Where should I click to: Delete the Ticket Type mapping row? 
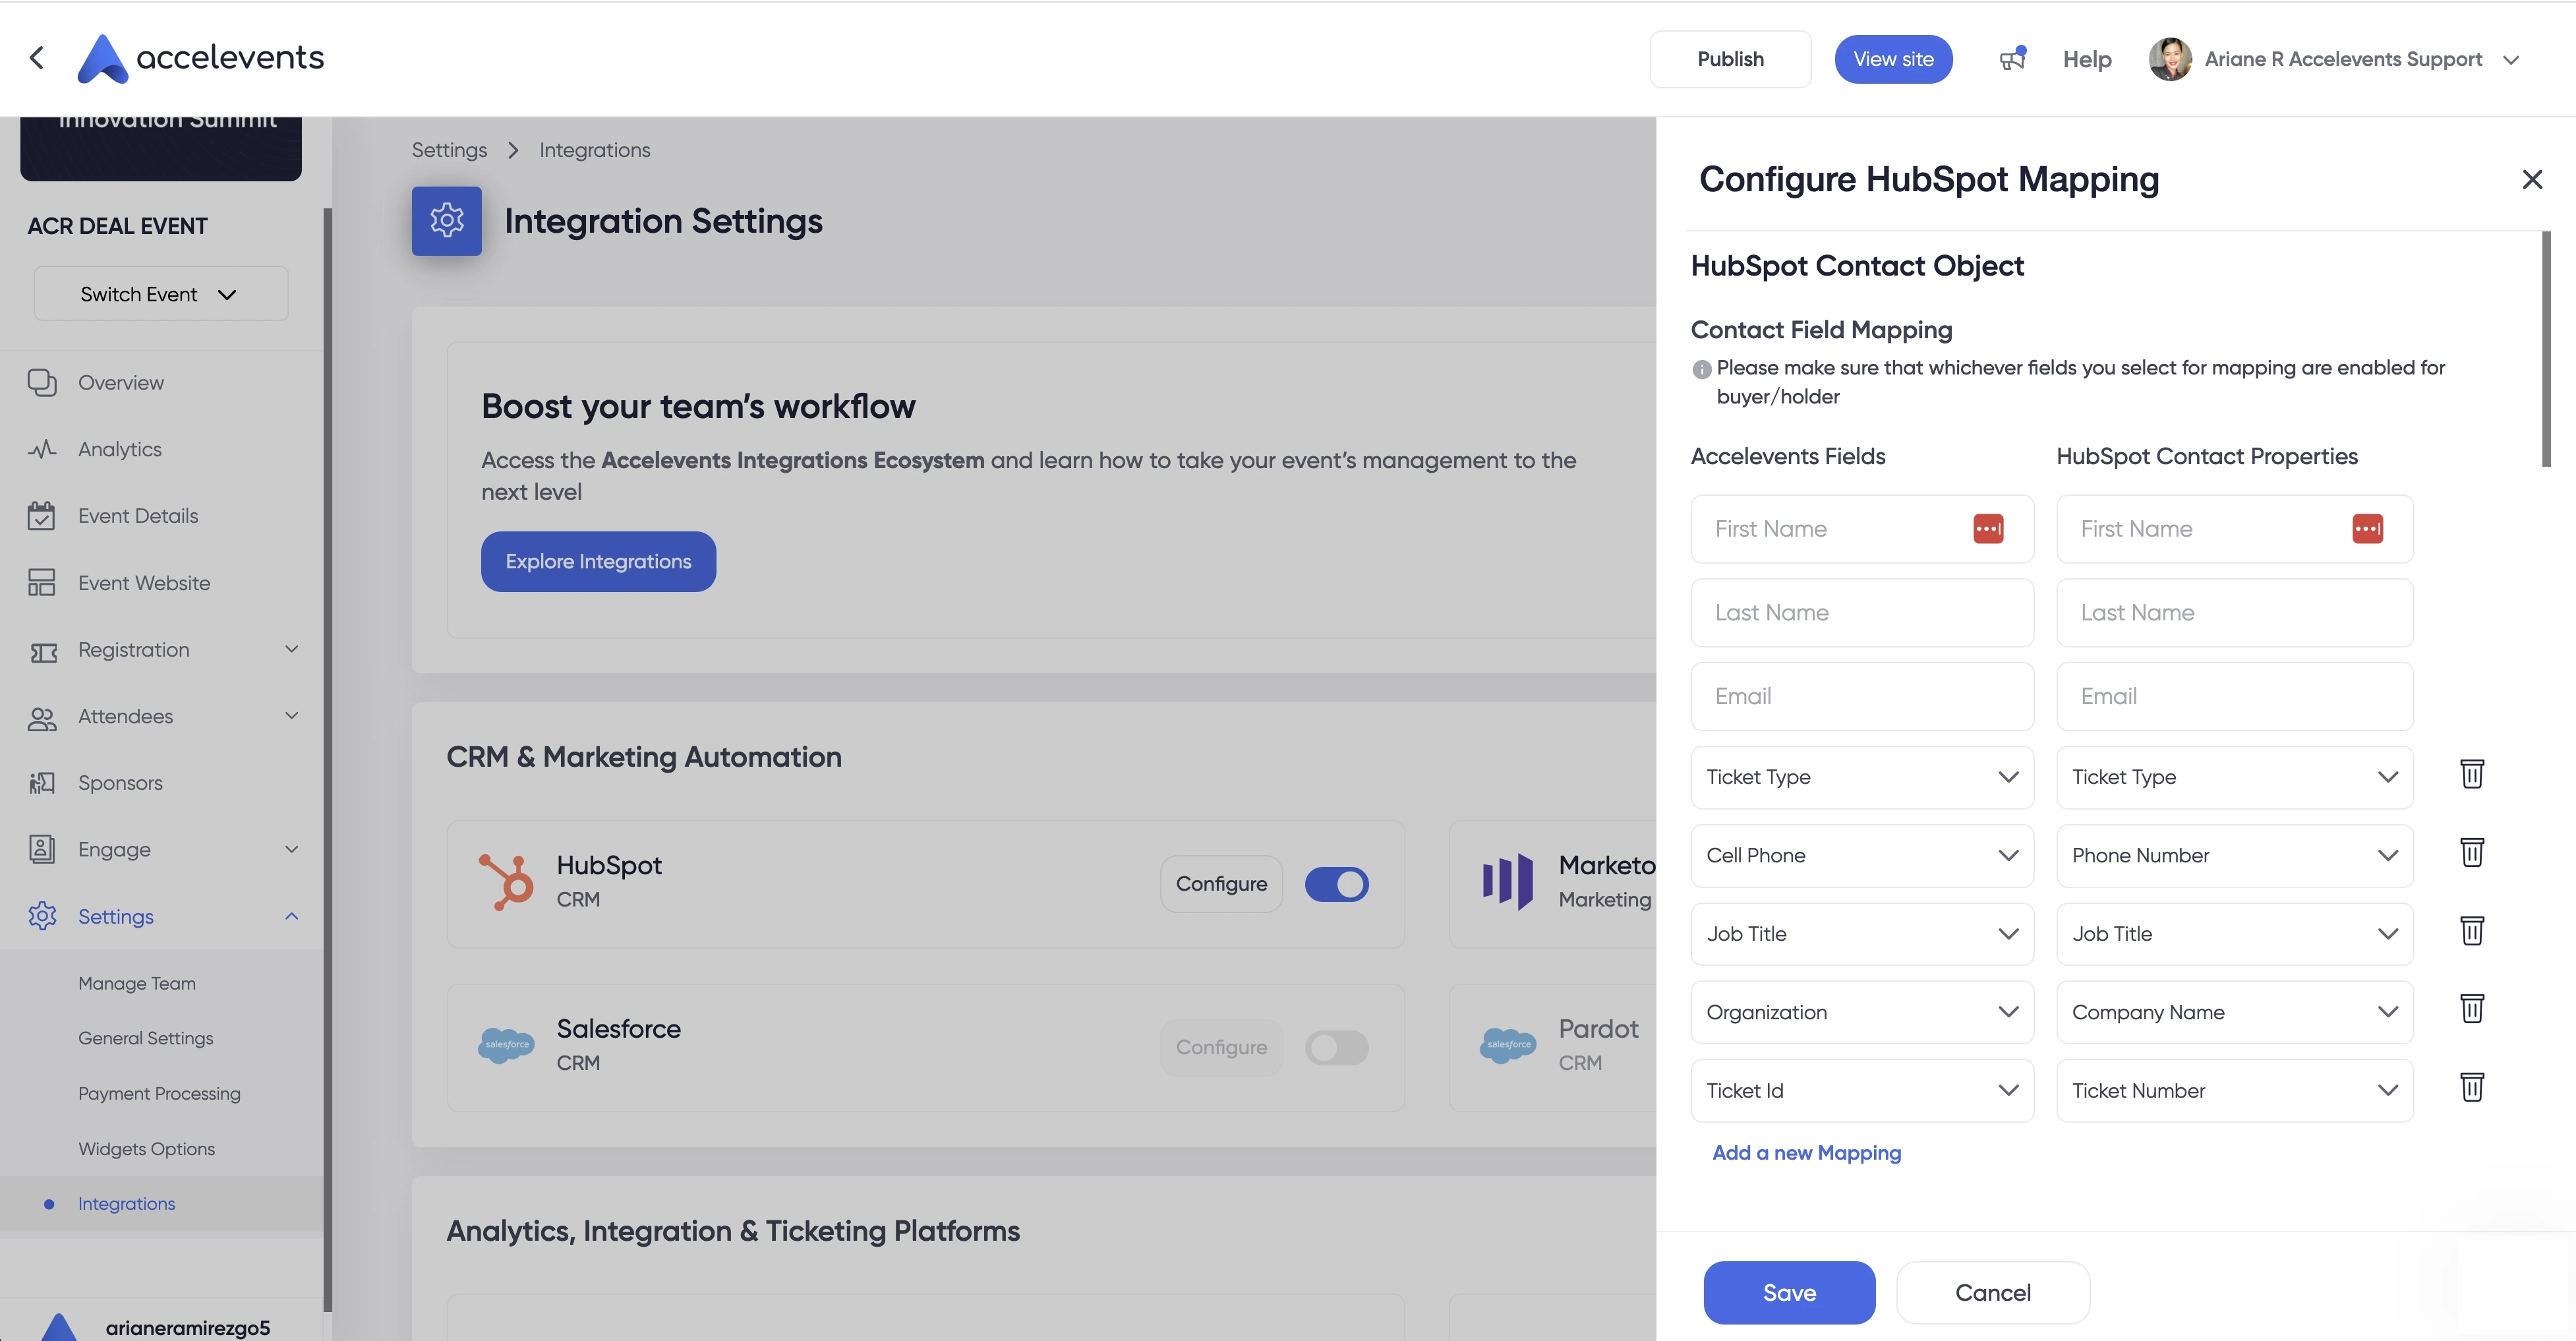click(x=2471, y=774)
